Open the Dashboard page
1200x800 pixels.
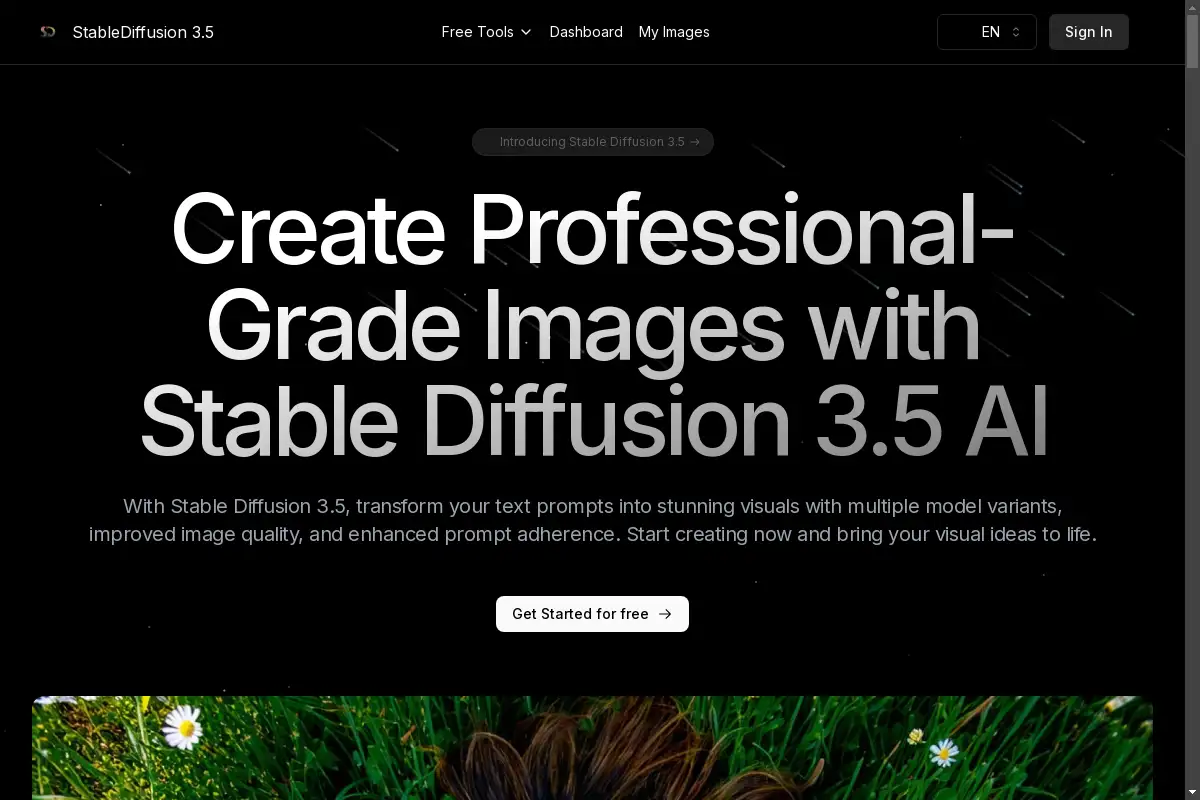586,32
